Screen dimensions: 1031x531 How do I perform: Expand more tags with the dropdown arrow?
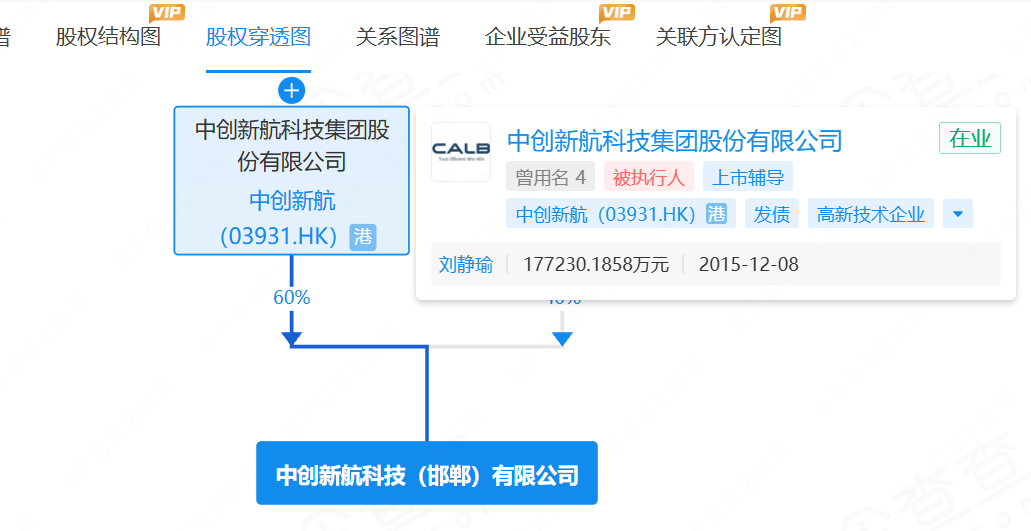click(957, 214)
